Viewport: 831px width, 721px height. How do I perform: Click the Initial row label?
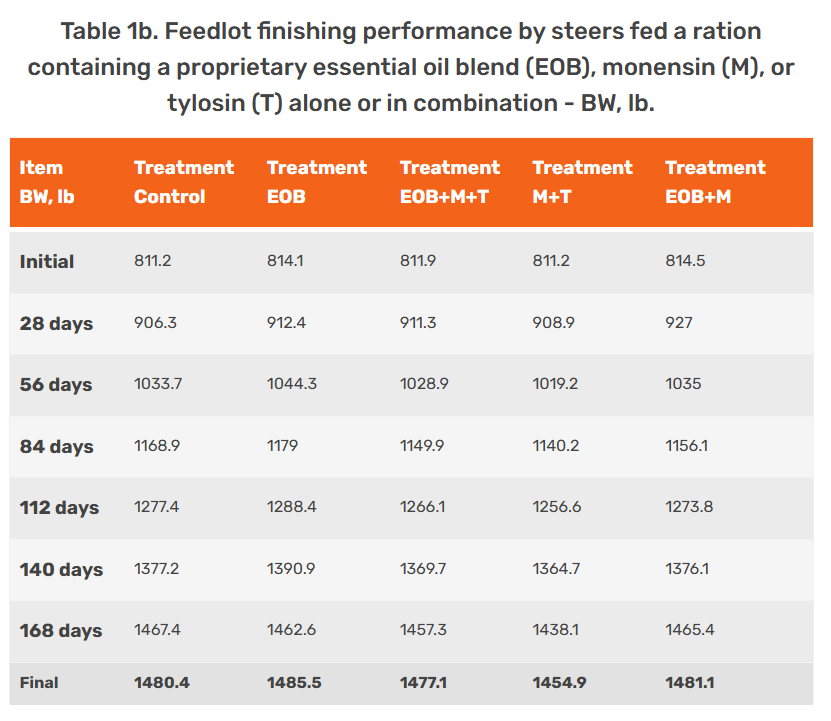(47, 262)
